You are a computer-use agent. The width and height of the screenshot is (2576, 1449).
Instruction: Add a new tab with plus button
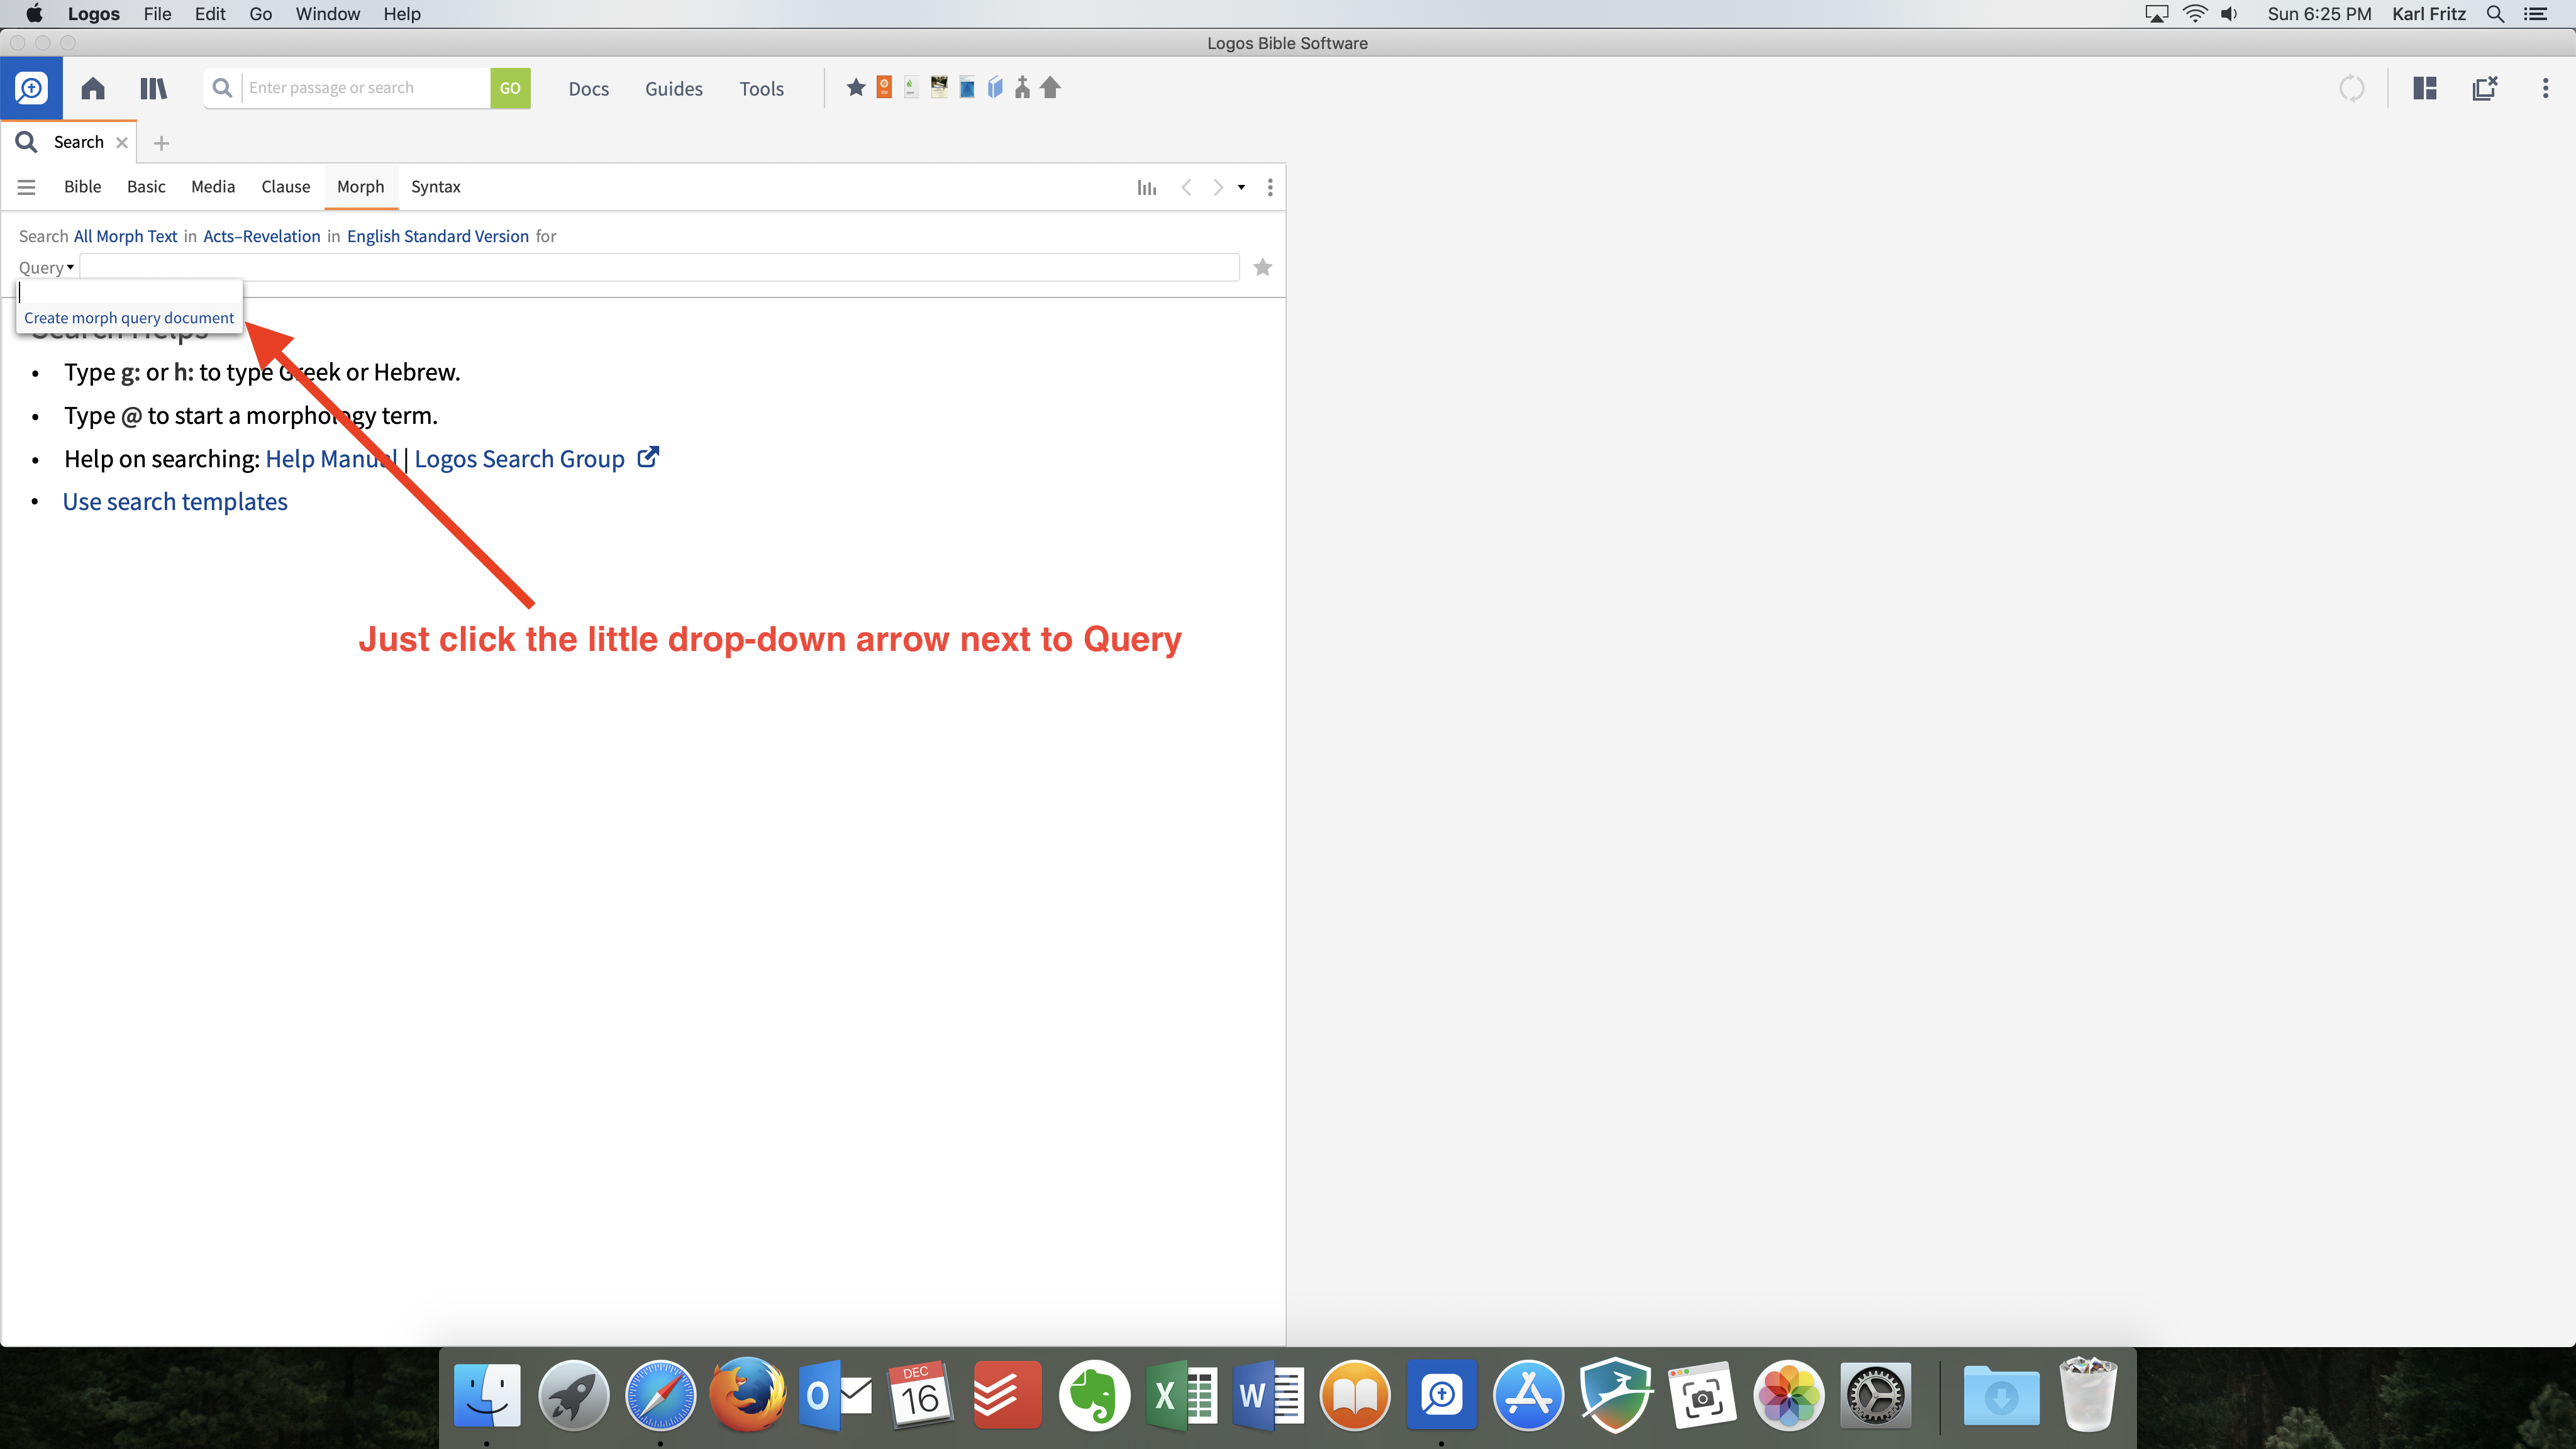pyautogui.click(x=161, y=143)
